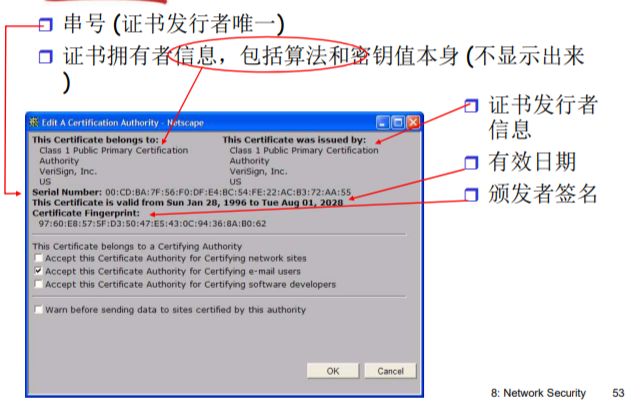Close the Edit A Certification Authority dialog
Image resolution: width=644 pixels, height=401 pixels.
pos(413,122)
